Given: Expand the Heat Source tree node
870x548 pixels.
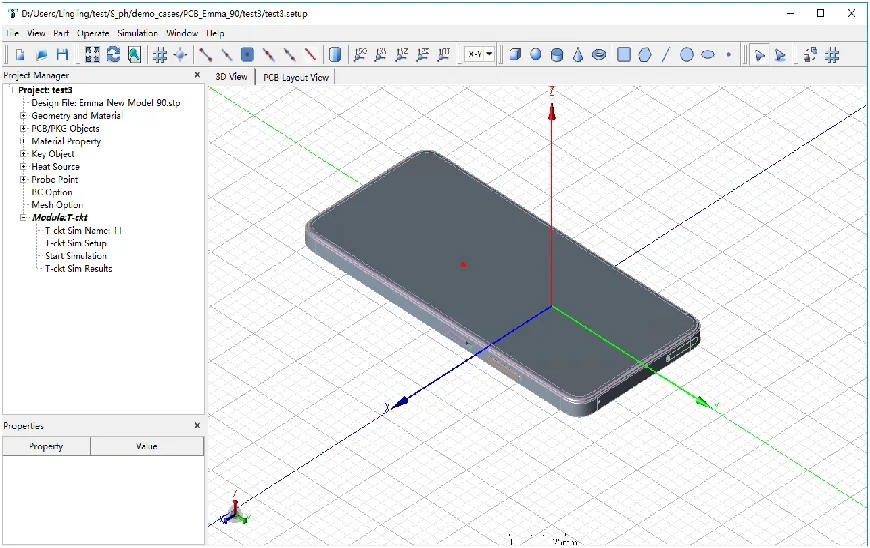Looking at the screenshot, I should click(x=23, y=167).
